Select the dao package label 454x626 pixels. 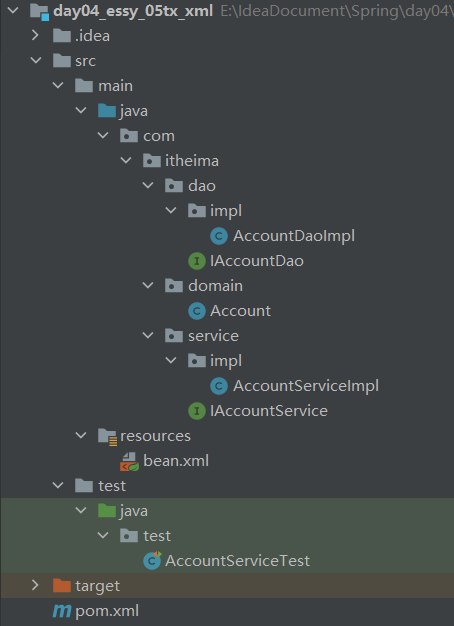point(202,186)
